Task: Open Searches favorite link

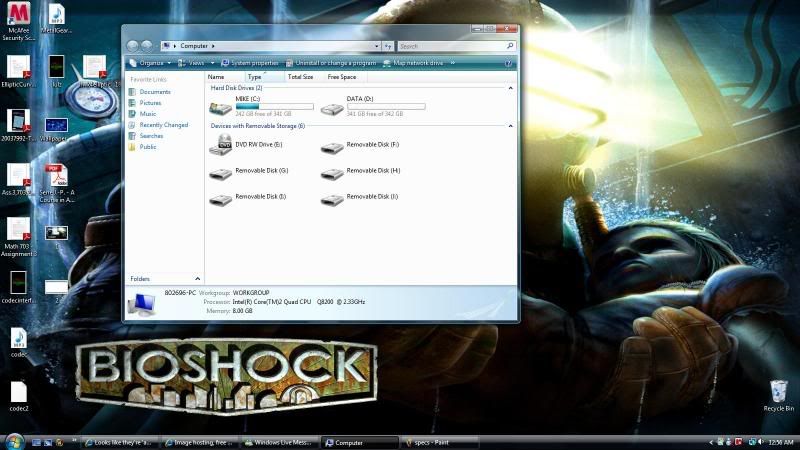Action: coord(146,136)
